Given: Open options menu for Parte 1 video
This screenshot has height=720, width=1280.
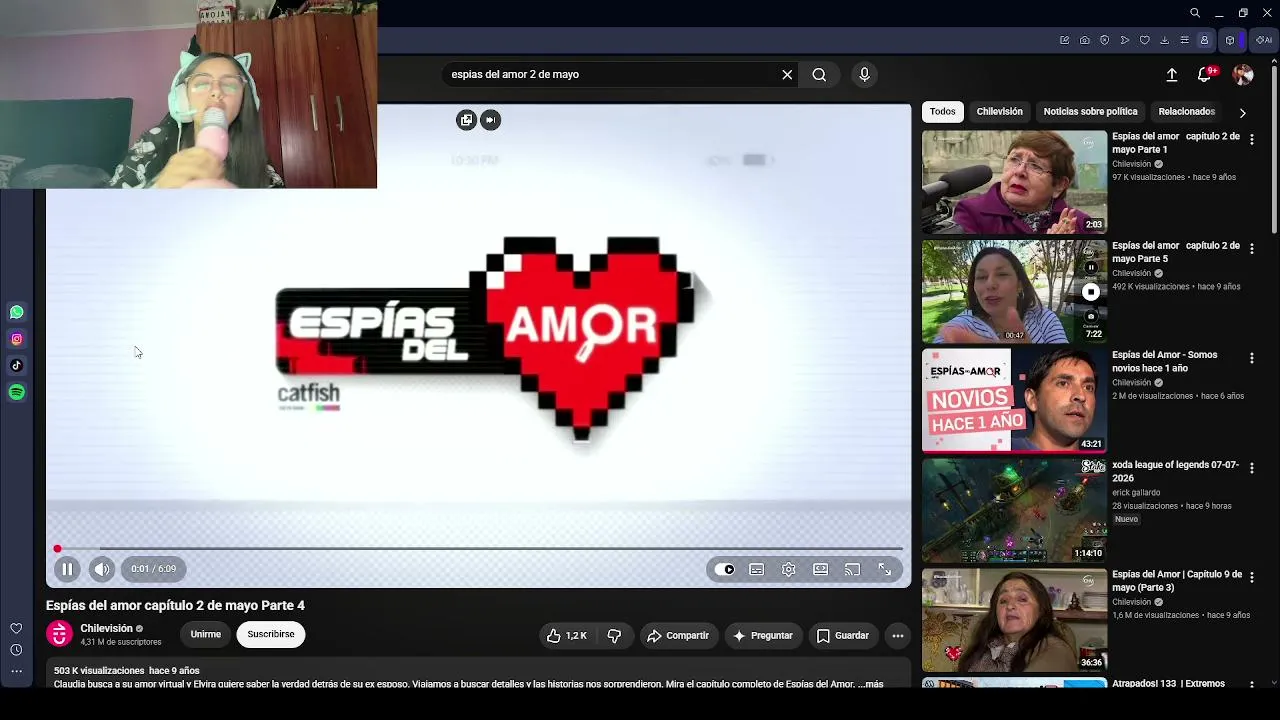Looking at the screenshot, I should tap(1252, 140).
